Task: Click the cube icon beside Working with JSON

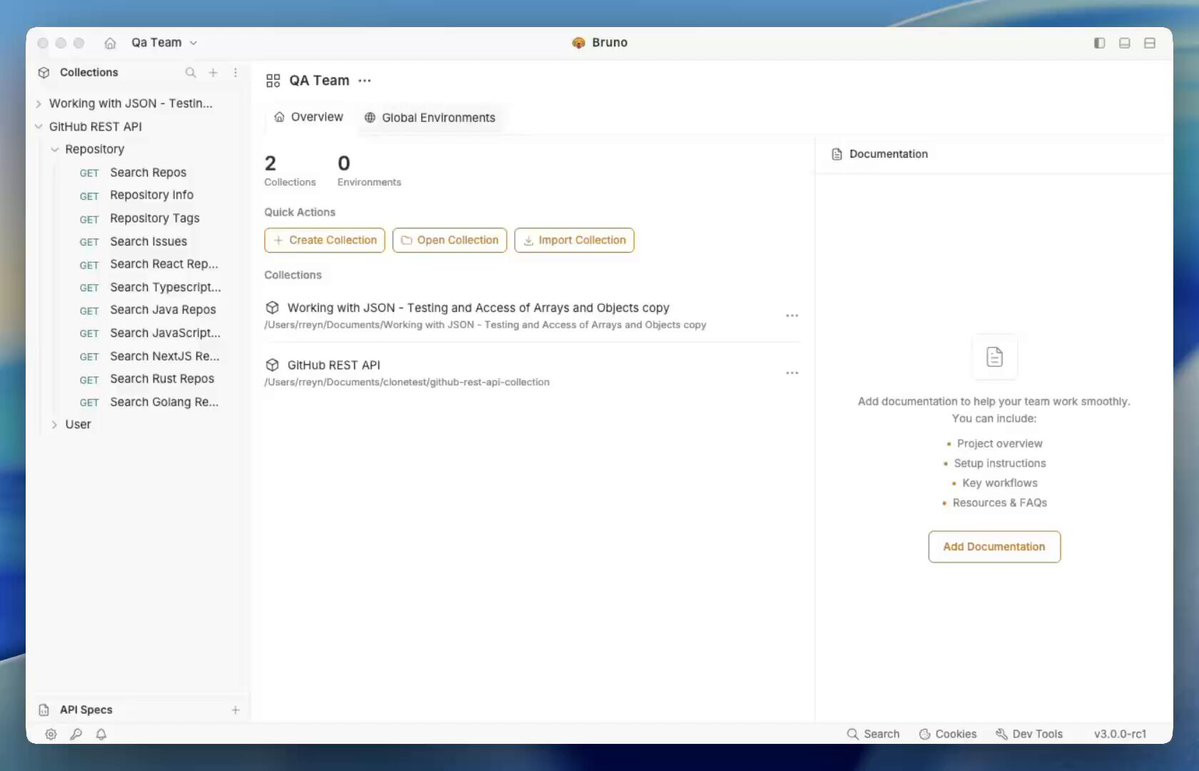Action: click(x=272, y=307)
